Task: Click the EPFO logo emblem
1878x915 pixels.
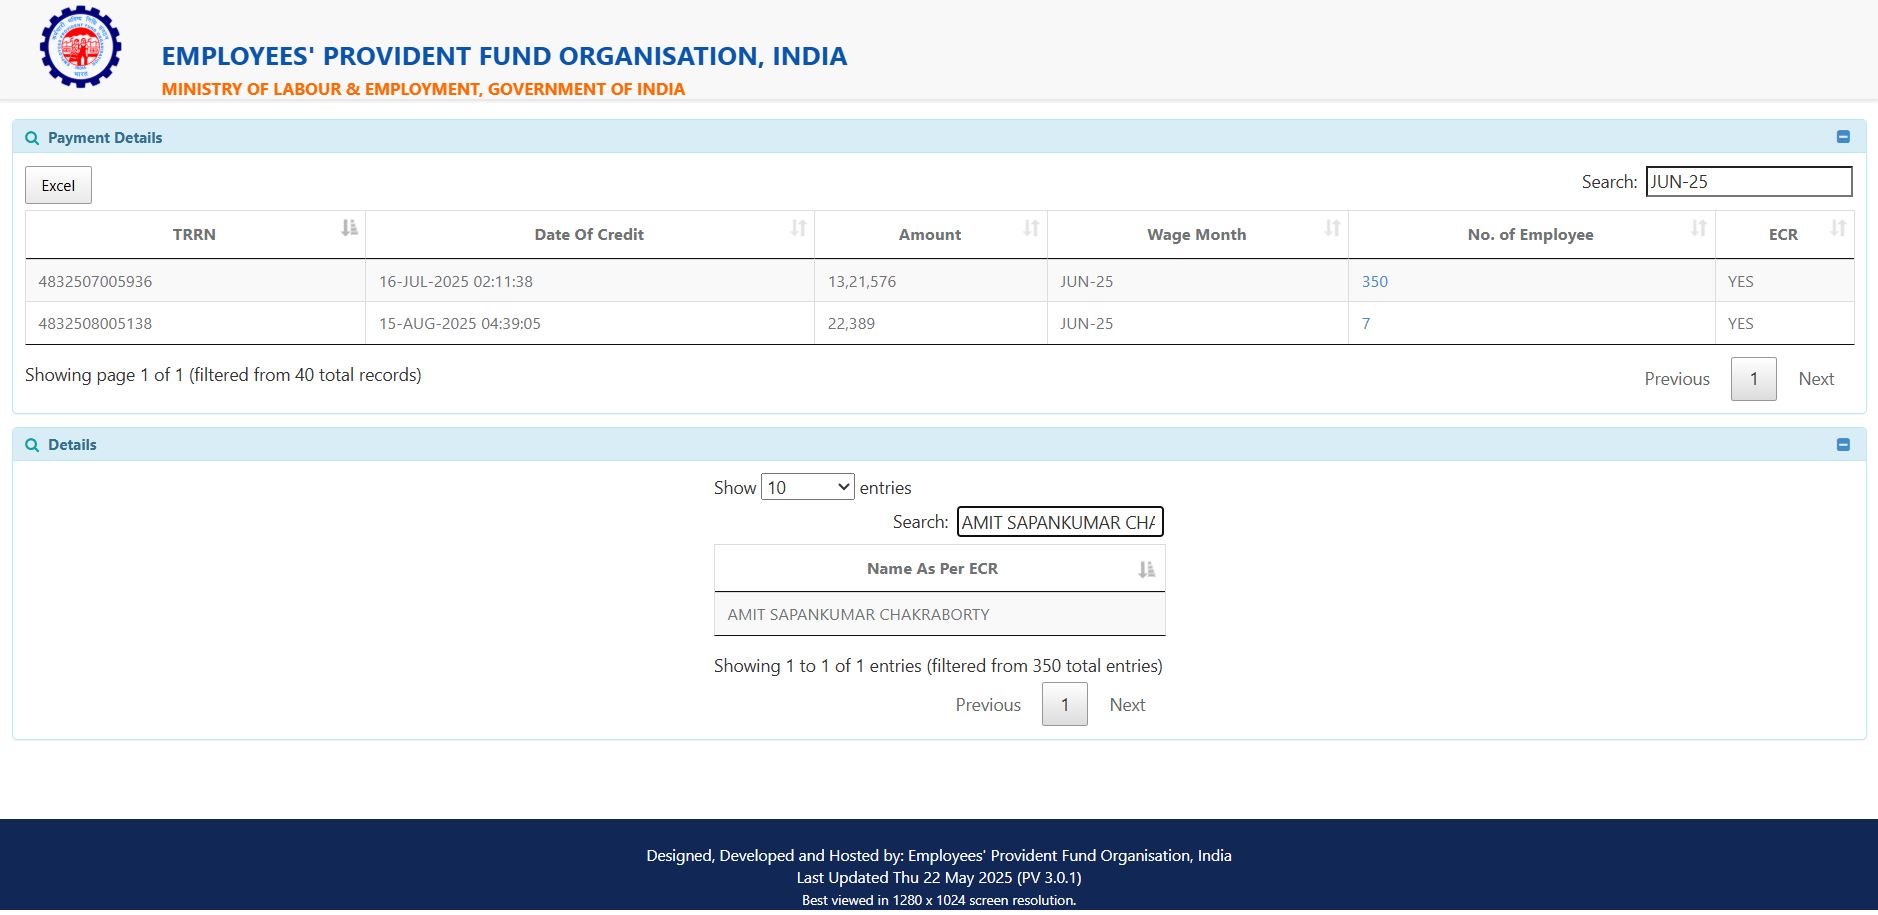Action: click(80, 47)
